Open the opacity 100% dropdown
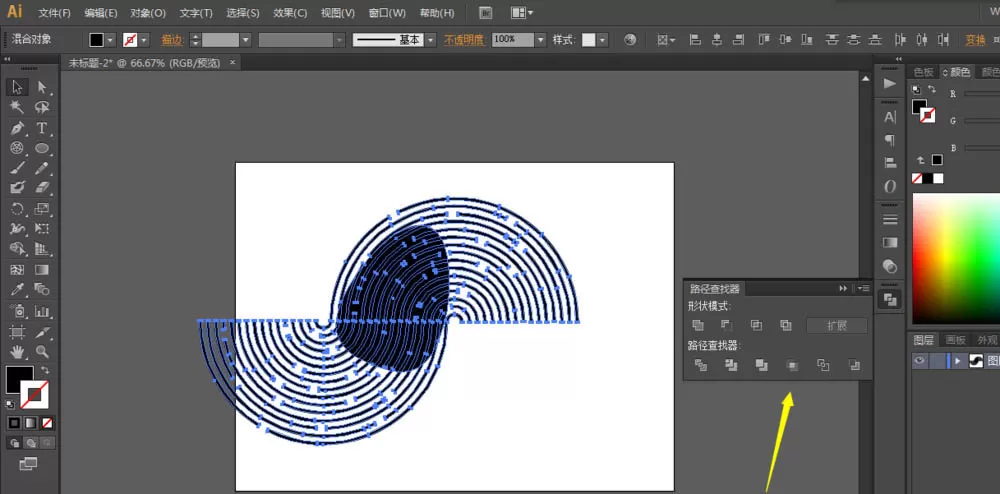 point(541,40)
